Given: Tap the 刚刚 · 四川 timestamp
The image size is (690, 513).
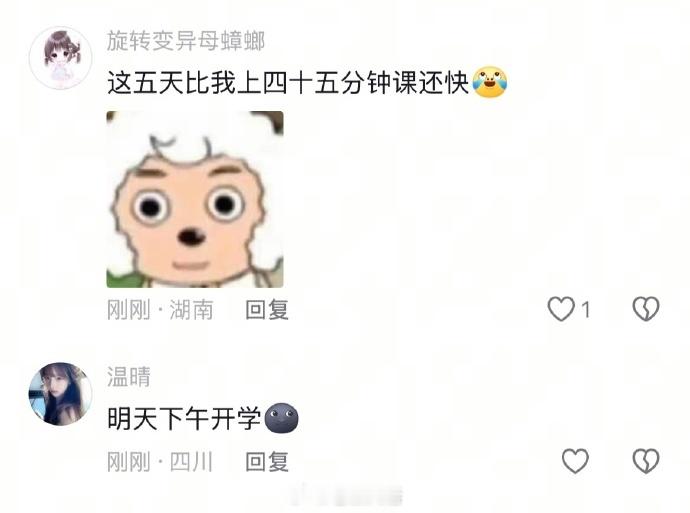Looking at the screenshot, I should pyautogui.click(x=160, y=462).
